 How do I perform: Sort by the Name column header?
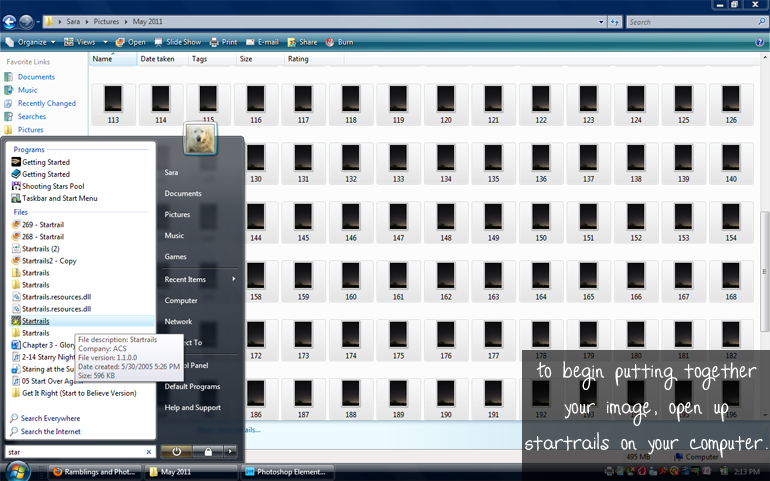(x=112, y=59)
